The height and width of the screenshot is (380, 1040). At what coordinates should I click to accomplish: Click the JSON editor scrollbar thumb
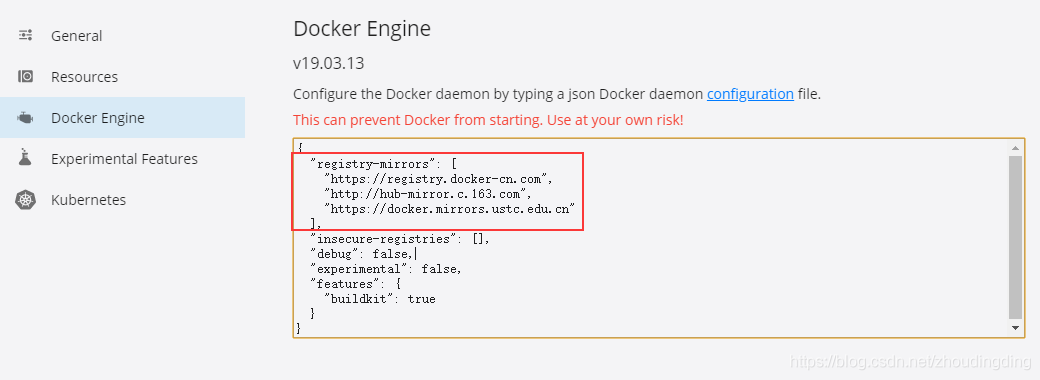(1015, 237)
